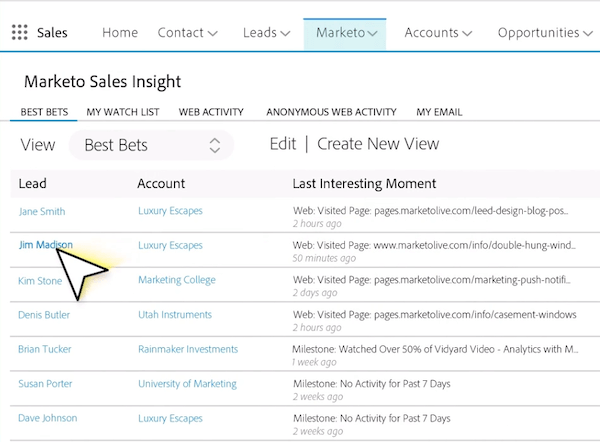Open lead Dave Johnson
Screen dimensions: 600x442
(x=47, y=418)
